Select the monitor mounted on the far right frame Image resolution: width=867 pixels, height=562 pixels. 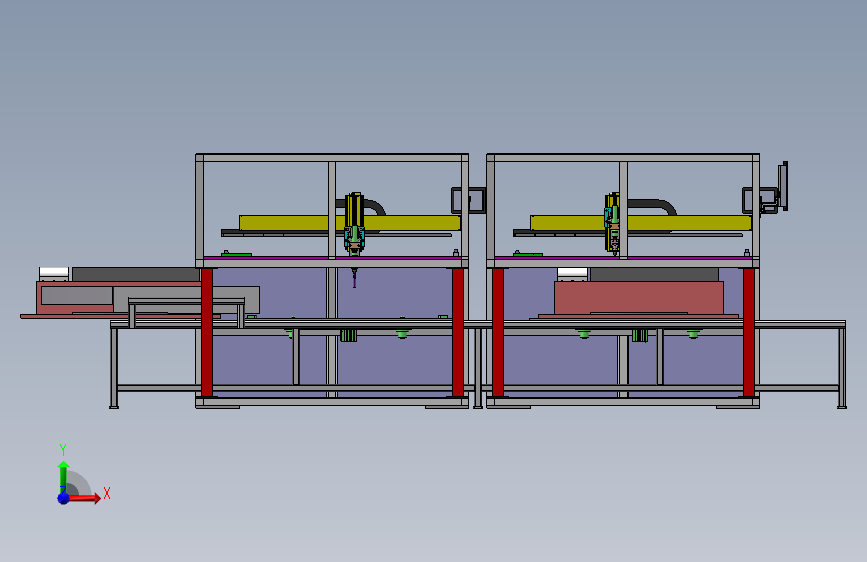tap(782, 186)
